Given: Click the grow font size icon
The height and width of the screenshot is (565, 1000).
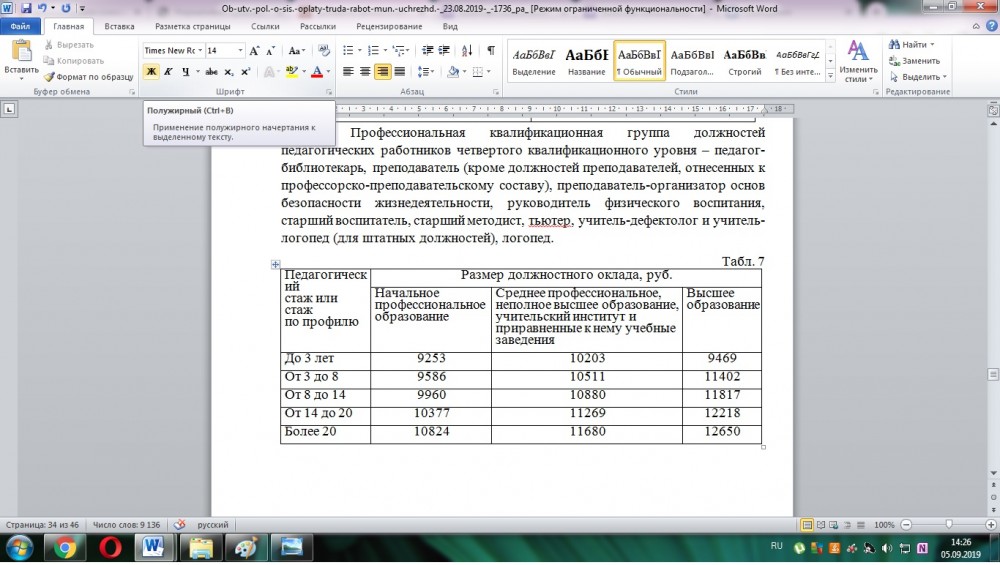Looking at the screenshot, I should [255, 50].
